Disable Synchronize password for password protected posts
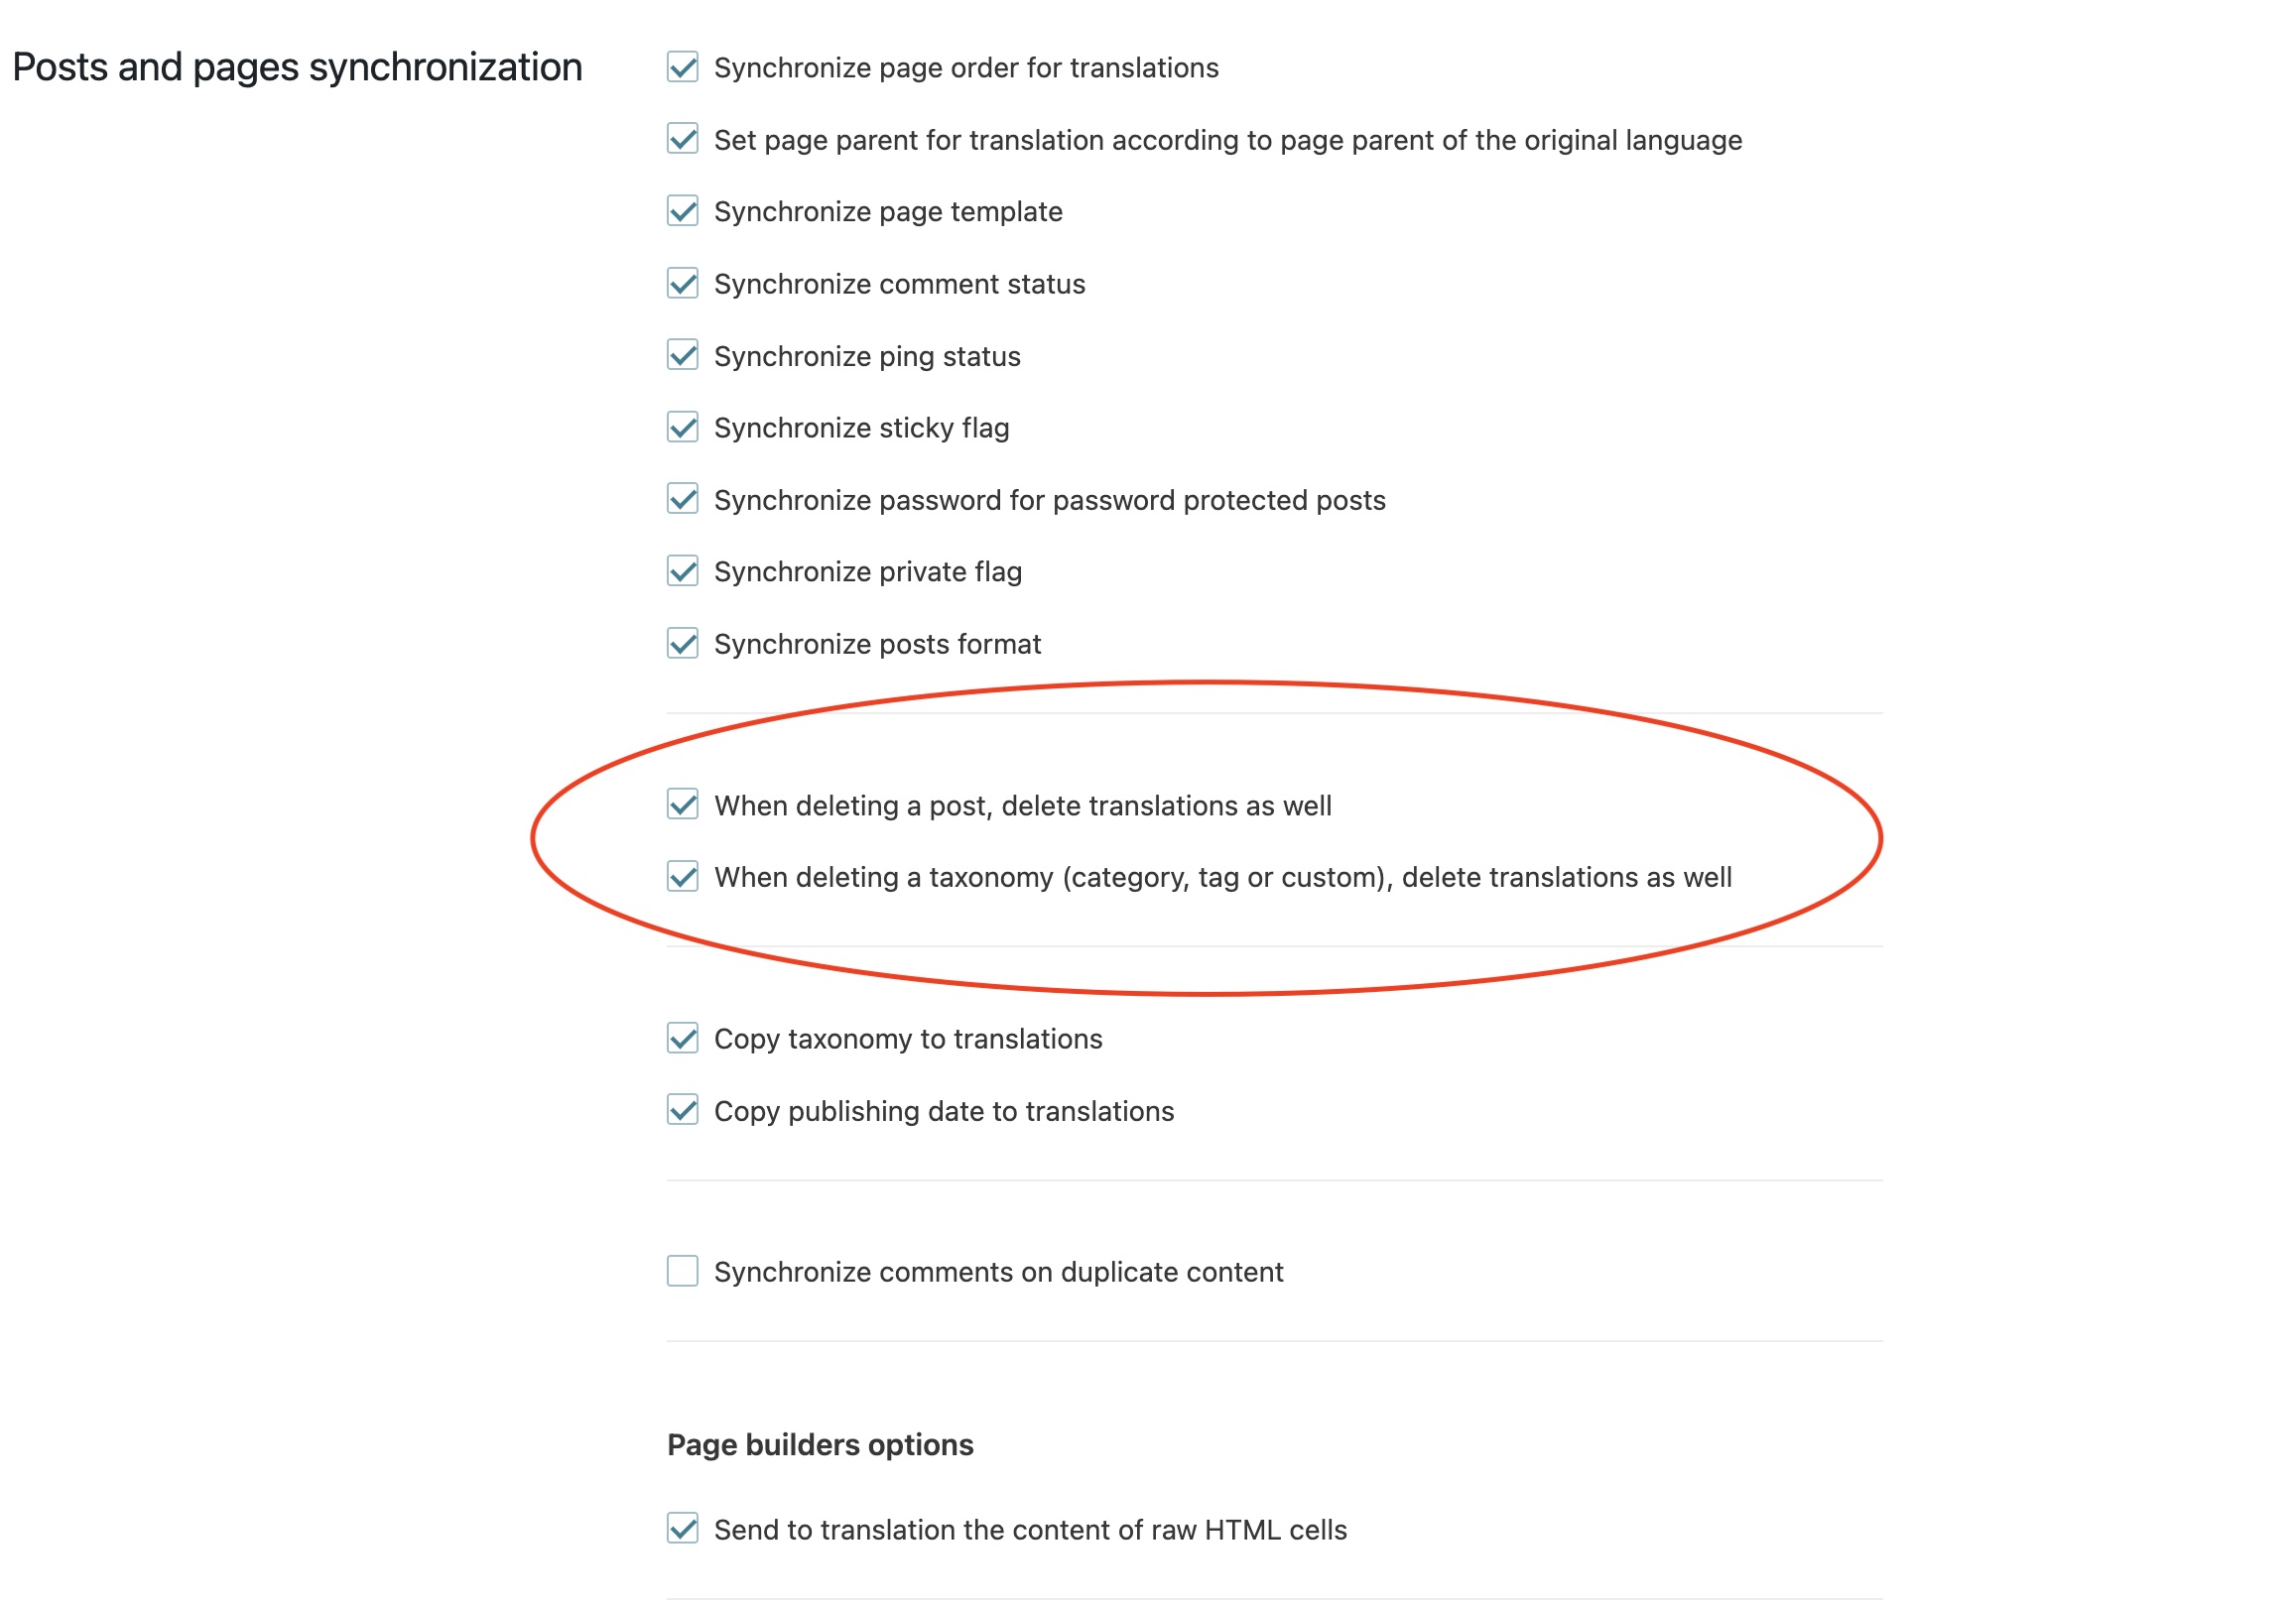The image size is (2296, 1609). point(683,499)
